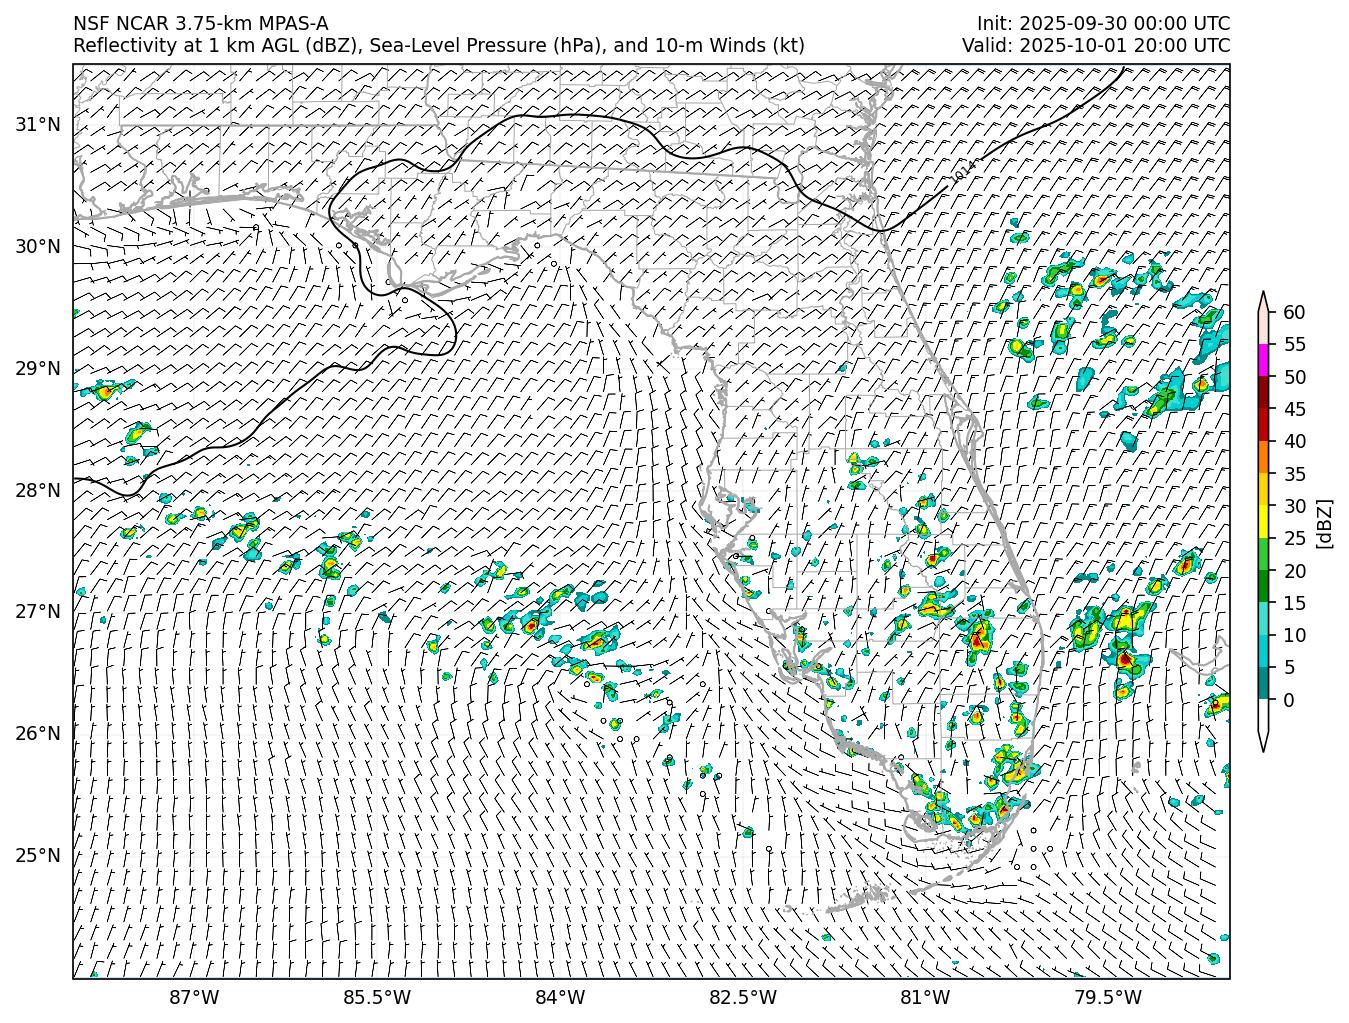The width and height of the screenshot is (1349, 1023).
Task: Click the 31°N latitude tick label
Action: click(38, 124)
